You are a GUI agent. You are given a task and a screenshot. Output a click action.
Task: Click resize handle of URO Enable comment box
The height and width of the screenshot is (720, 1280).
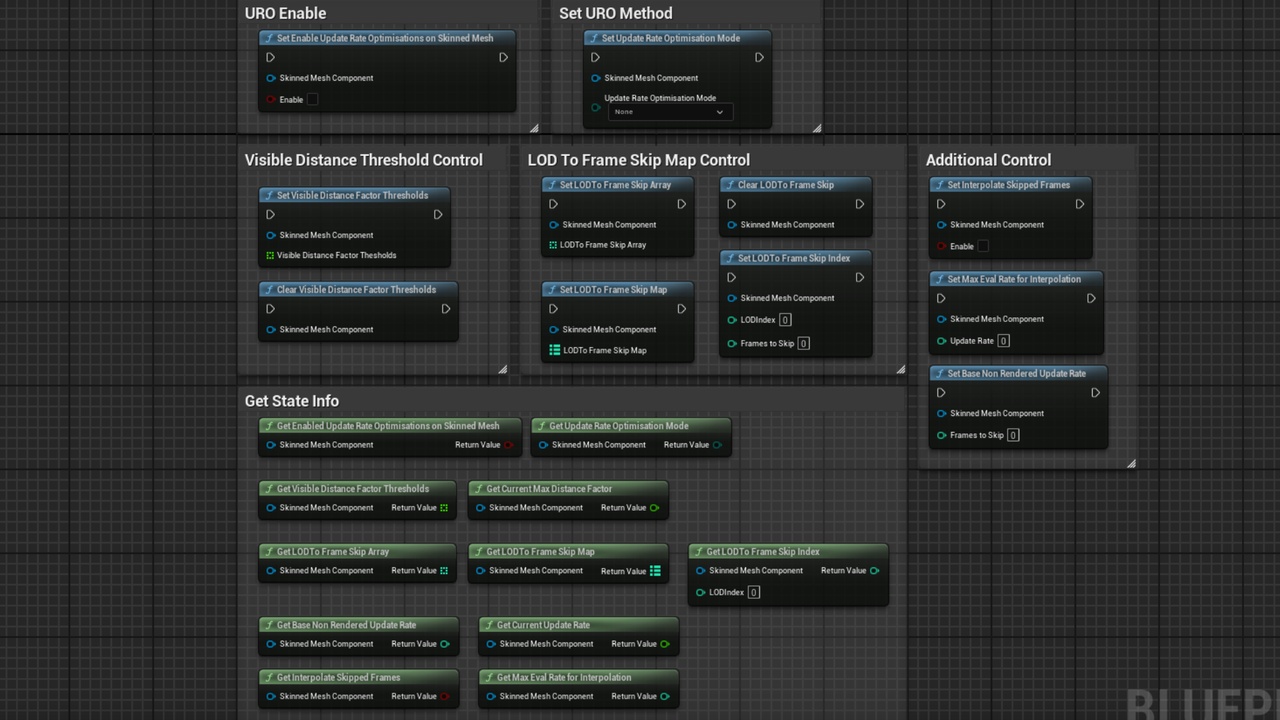click(533, 128)
